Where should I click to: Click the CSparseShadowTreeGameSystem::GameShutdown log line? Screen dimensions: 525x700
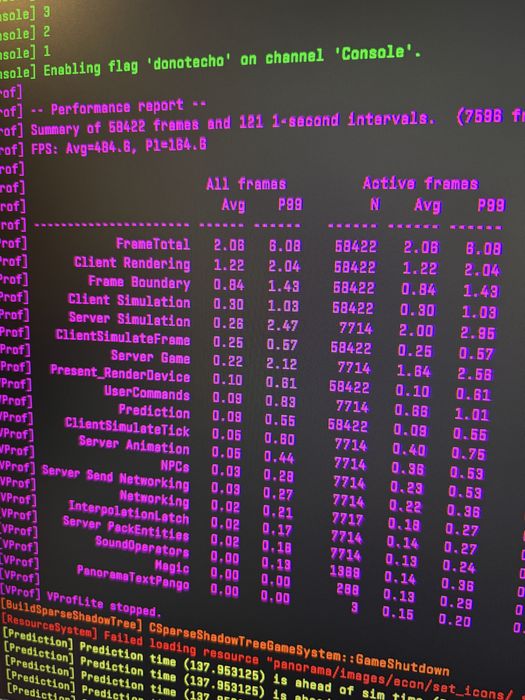(x=299, y=647)
